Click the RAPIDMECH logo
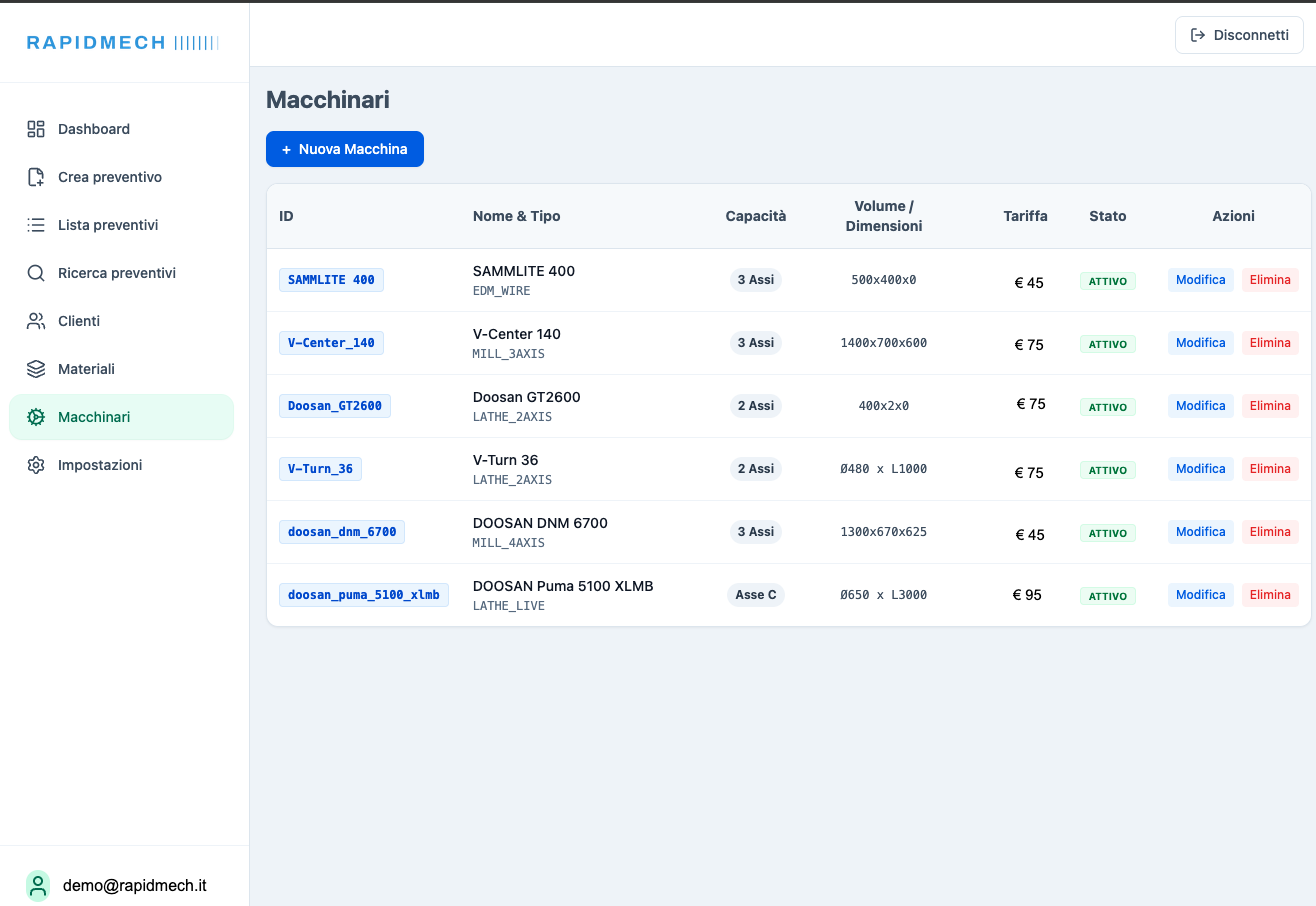 [x=122, y=42]
